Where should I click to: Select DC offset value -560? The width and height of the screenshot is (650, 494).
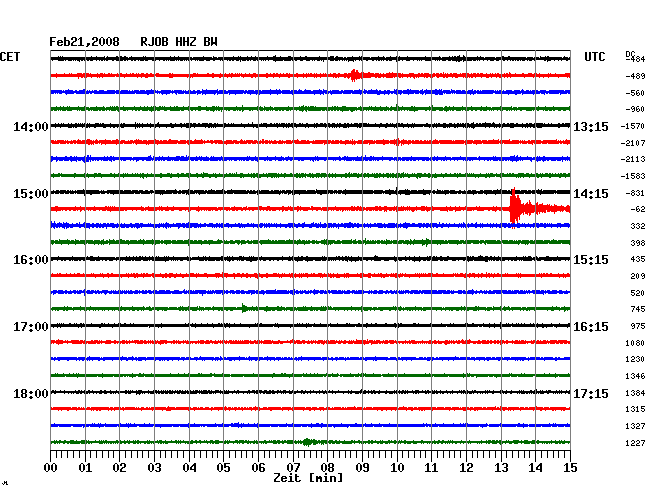click(x=635, y=93)
